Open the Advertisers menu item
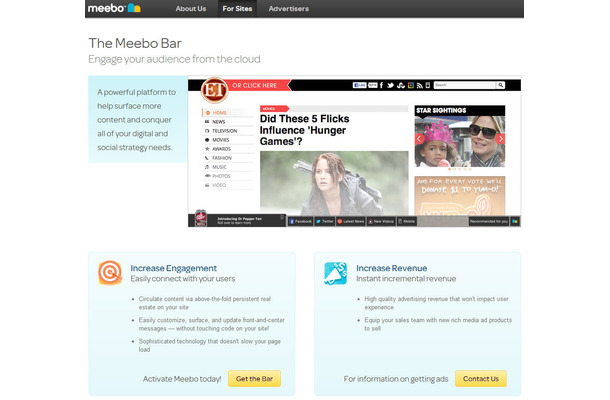The image size is (610, 400). click(289, 9)
